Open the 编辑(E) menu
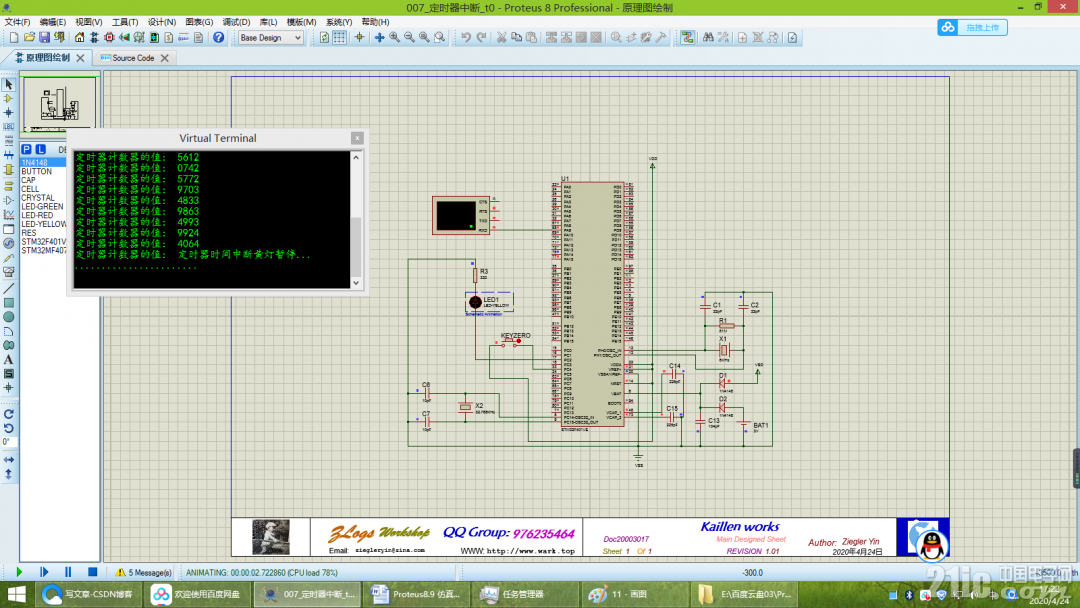The image size is (1080, 608). pos(53,22)
